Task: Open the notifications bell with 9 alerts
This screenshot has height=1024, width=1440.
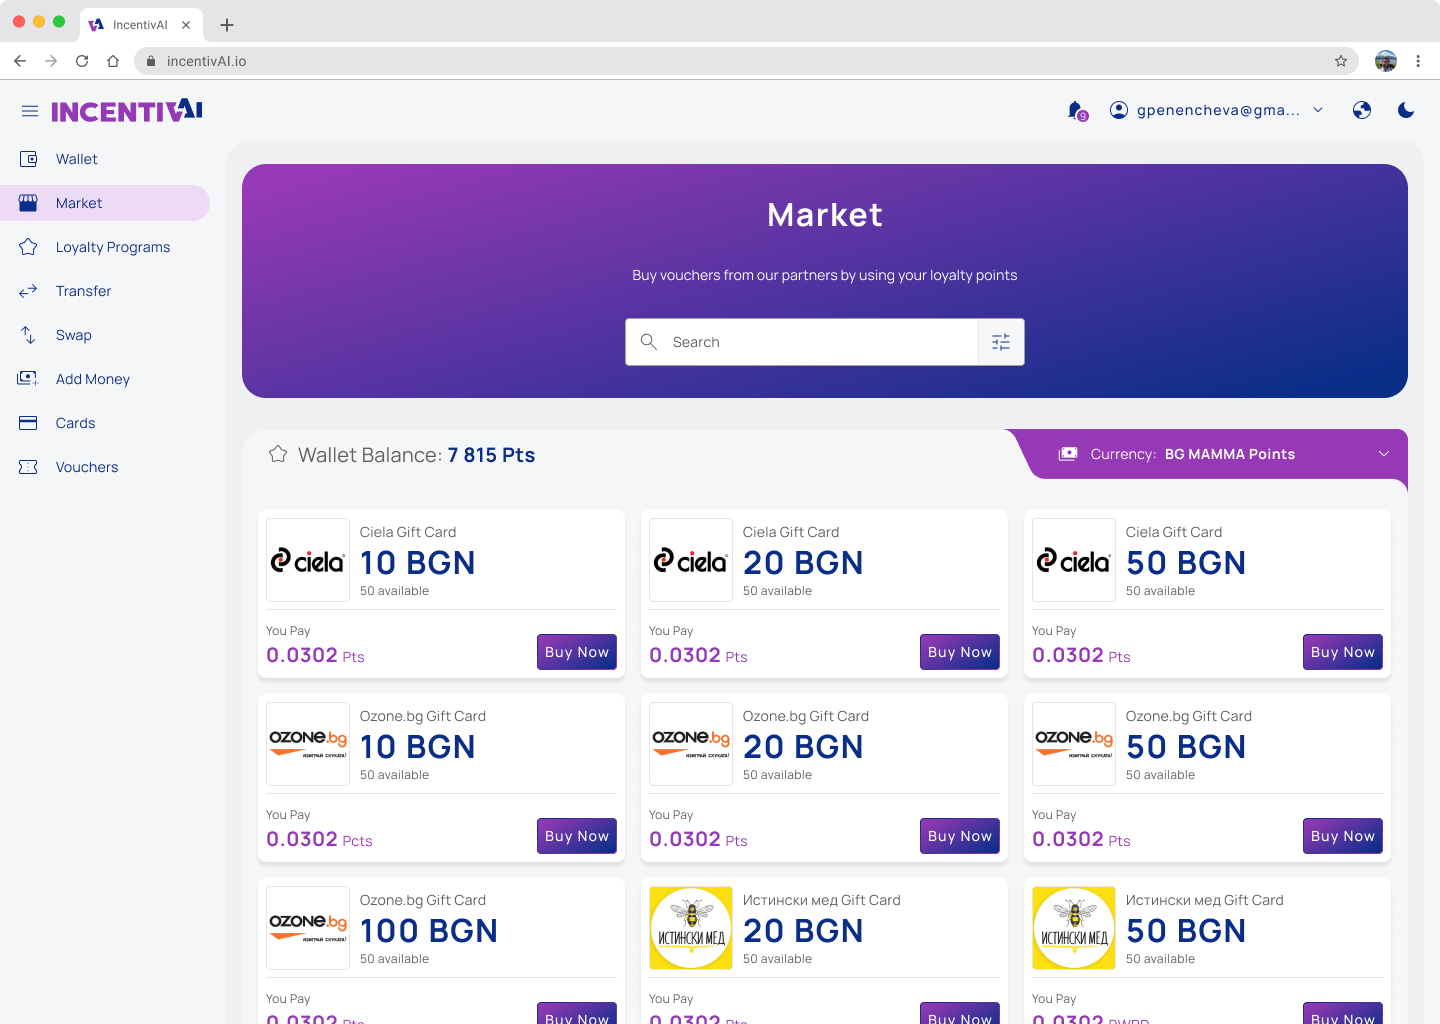Action: tap(1074, 110)
